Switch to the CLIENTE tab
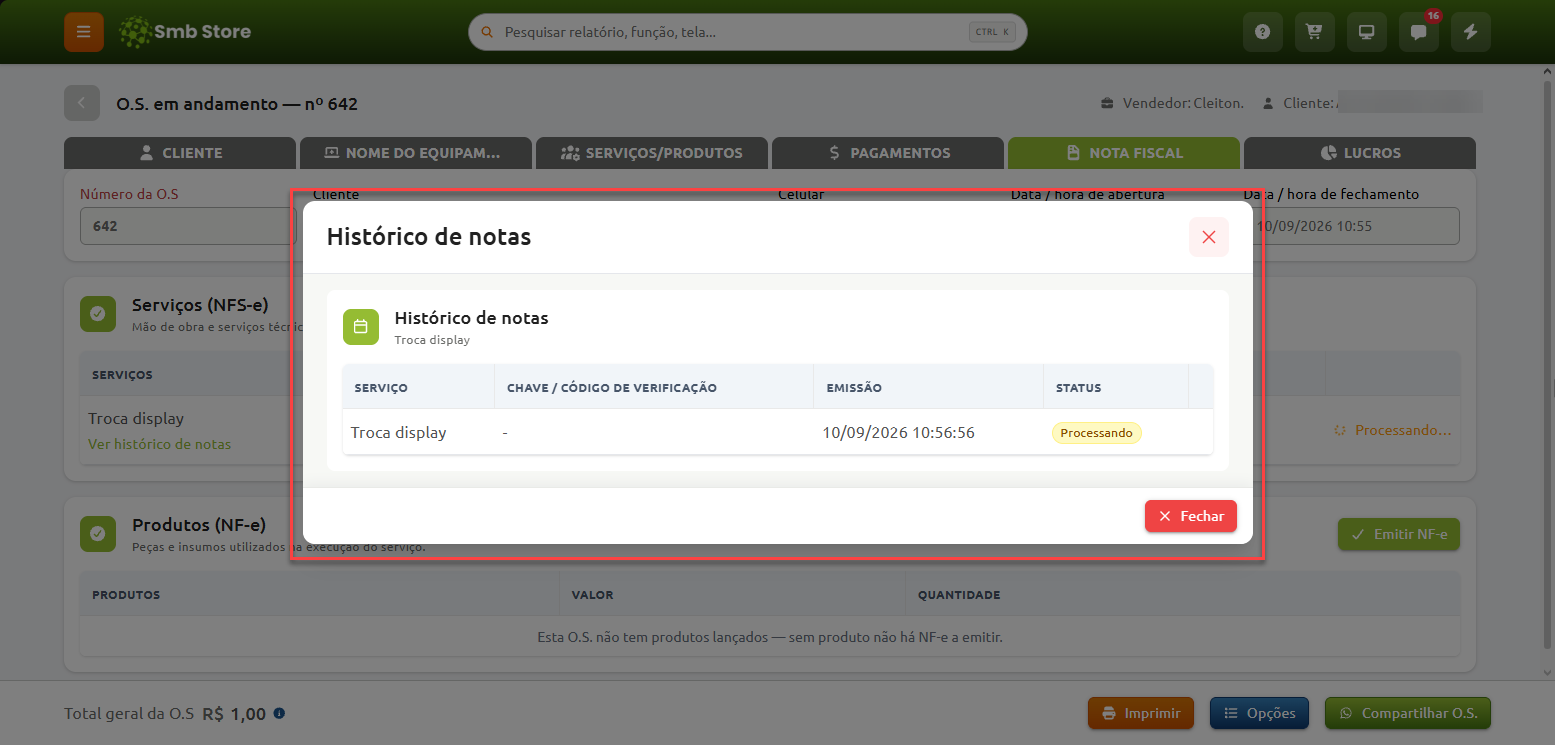 pyautogui.click(x=180, y=153)
